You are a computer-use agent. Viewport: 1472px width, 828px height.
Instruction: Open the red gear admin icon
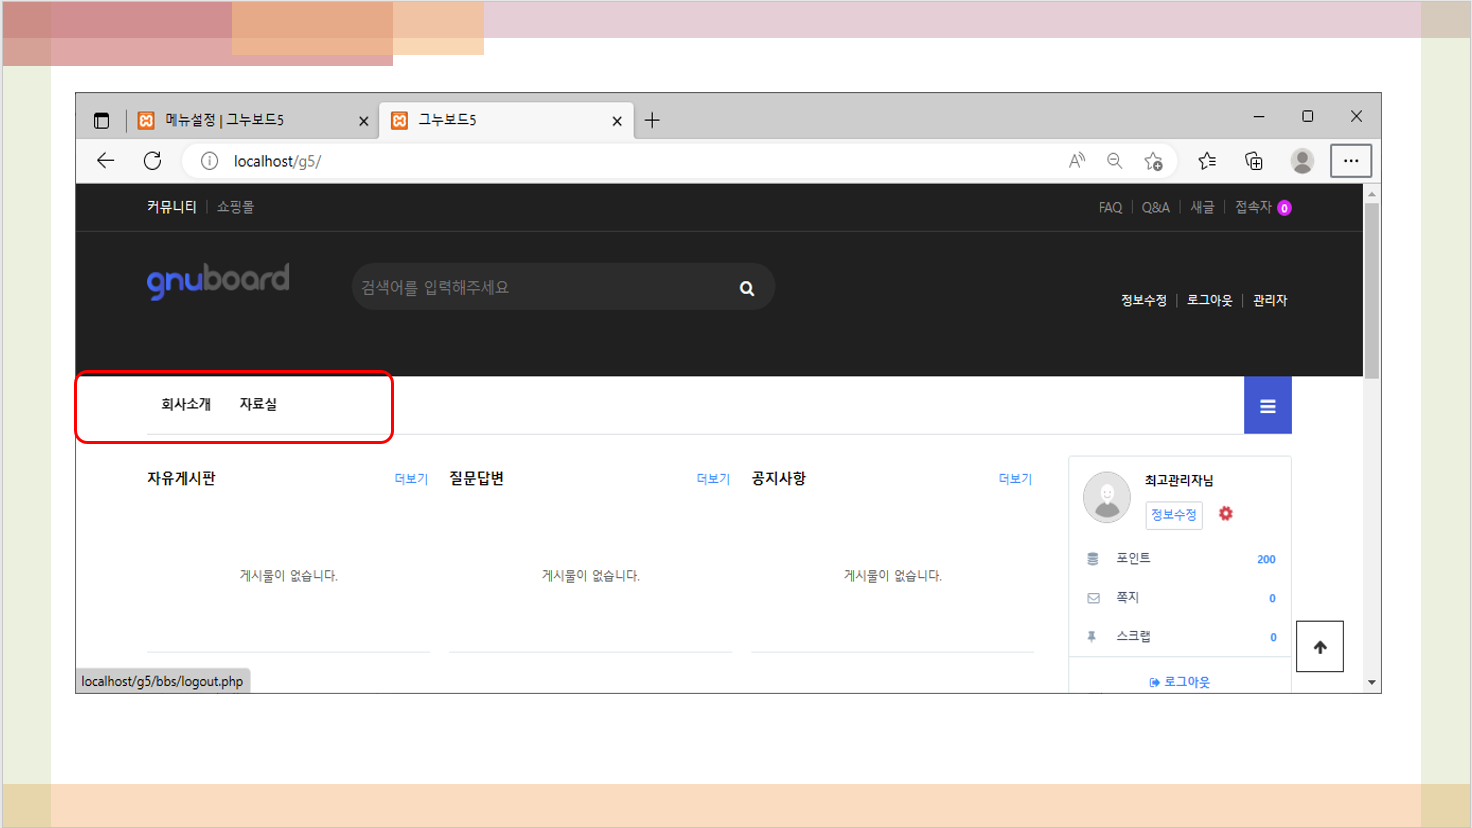pos(1226,513)
